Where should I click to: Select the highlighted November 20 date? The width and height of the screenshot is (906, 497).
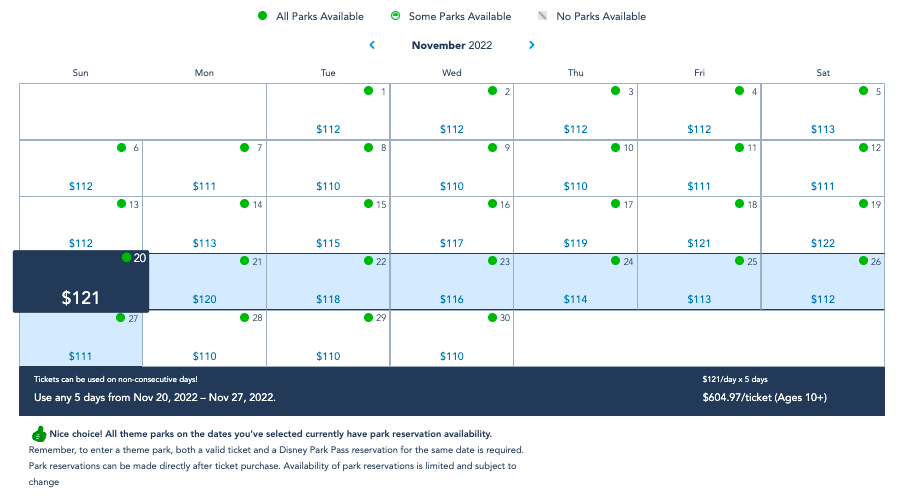pos(81,282)
